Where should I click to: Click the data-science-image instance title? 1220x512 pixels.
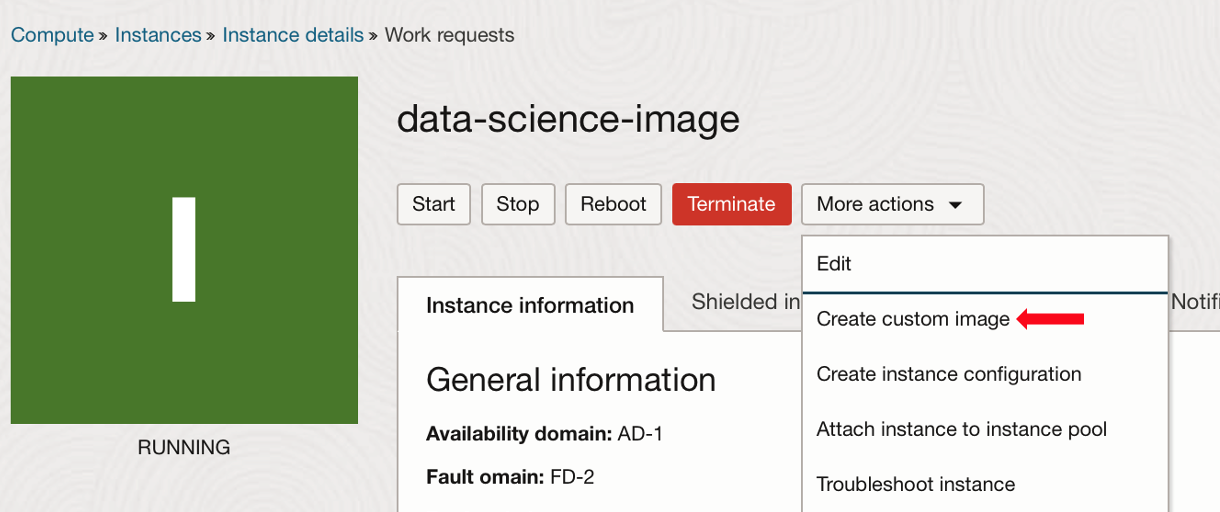coord(568,120)
